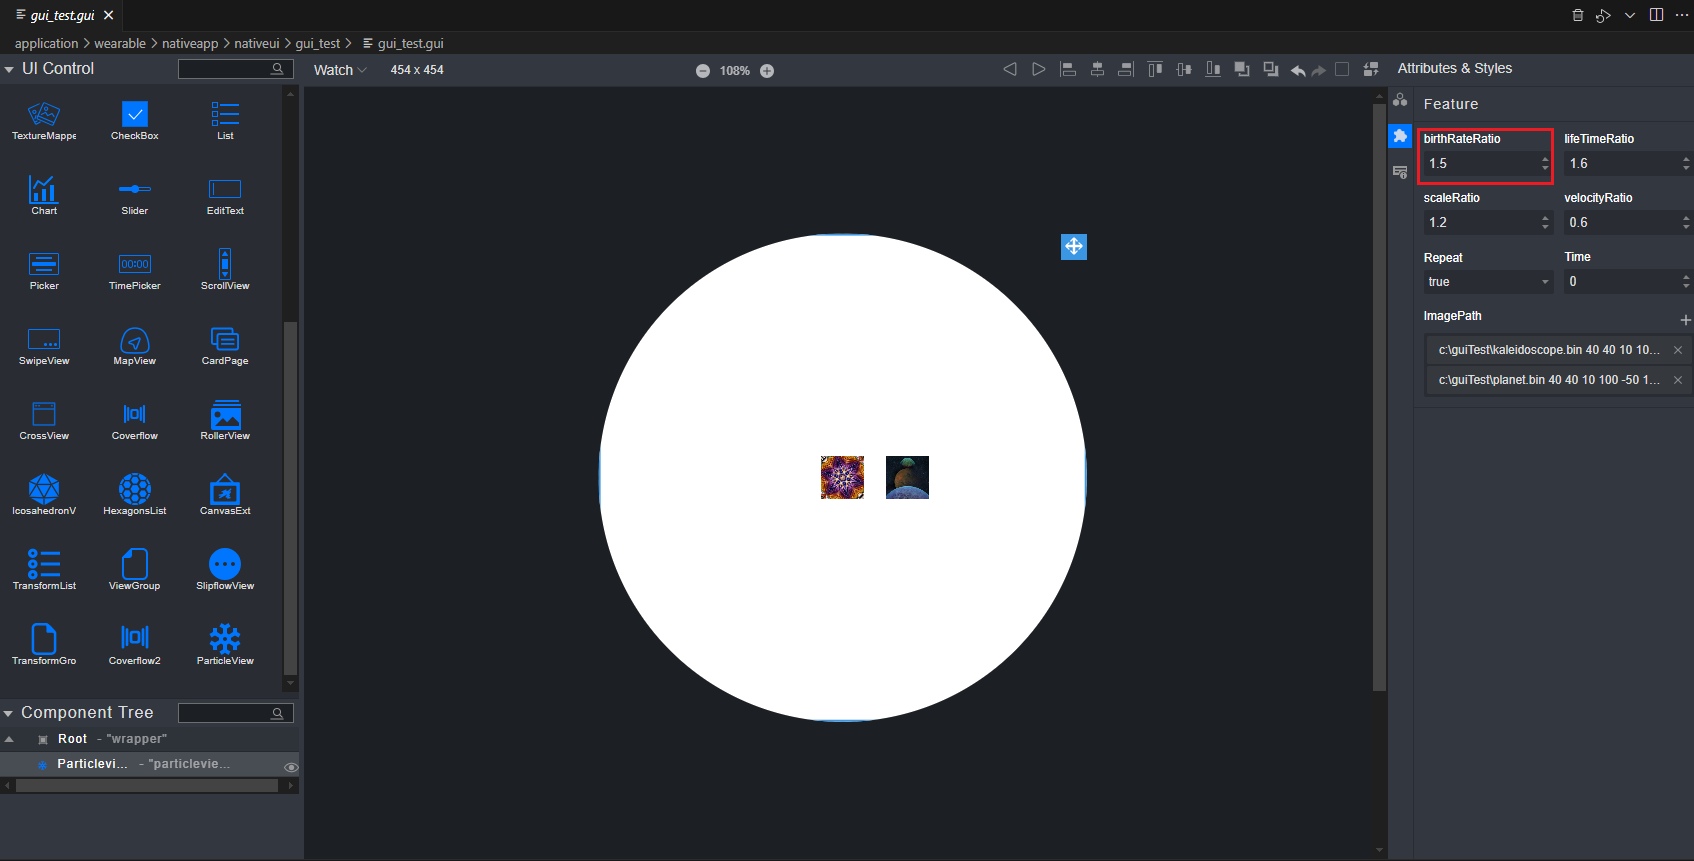Click the undo arrow in the toolbar

(x=1298, y=70)
